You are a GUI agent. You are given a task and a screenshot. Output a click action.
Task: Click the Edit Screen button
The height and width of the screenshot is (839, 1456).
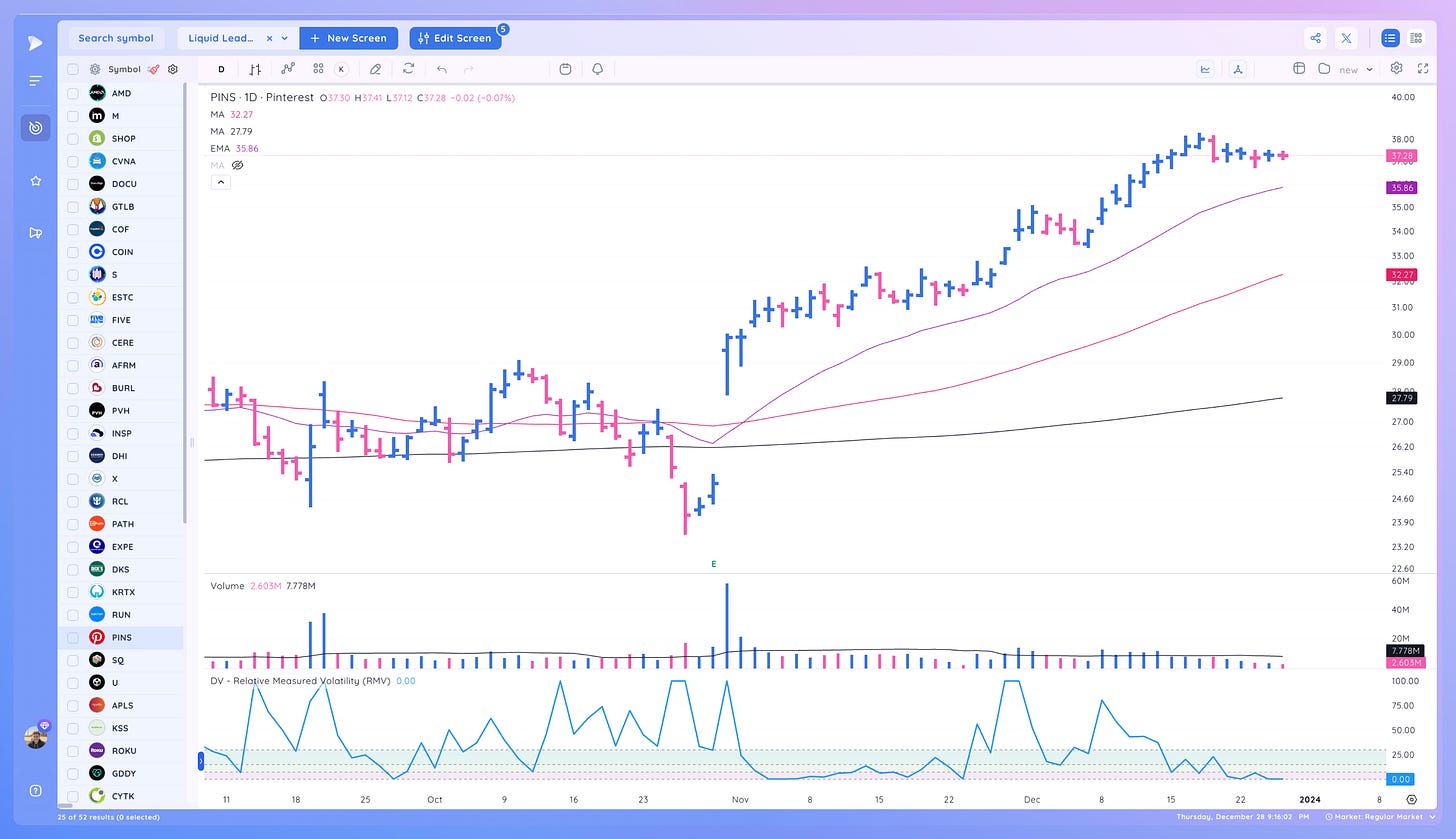tap(454, 38)
